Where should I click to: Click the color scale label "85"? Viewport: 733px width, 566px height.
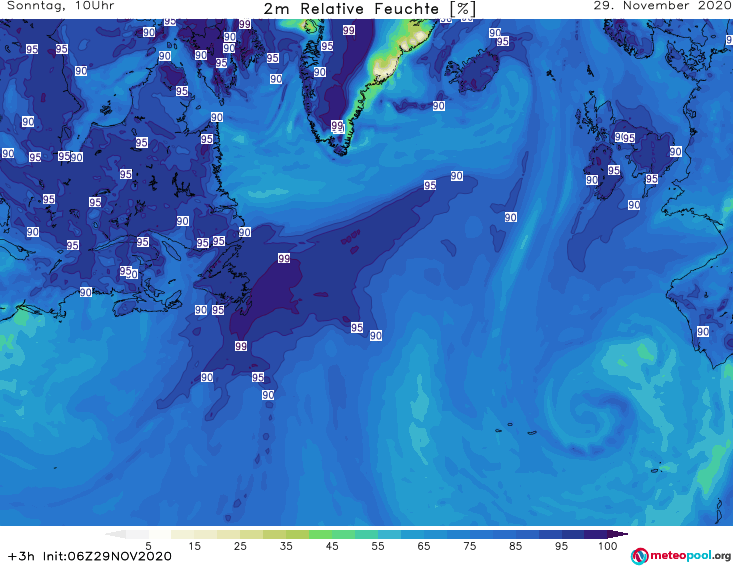515,546
